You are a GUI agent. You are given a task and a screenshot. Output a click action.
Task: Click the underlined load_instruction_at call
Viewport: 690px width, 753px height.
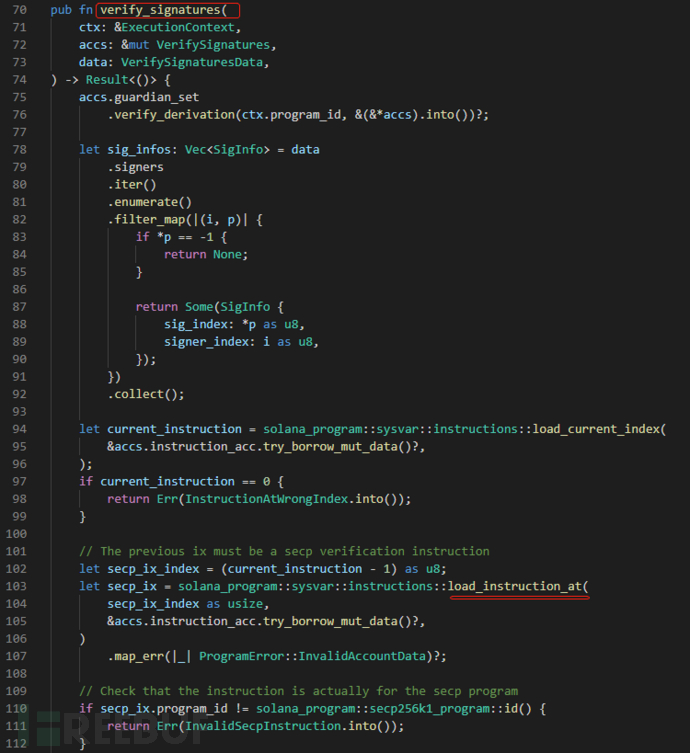point(518,585)
